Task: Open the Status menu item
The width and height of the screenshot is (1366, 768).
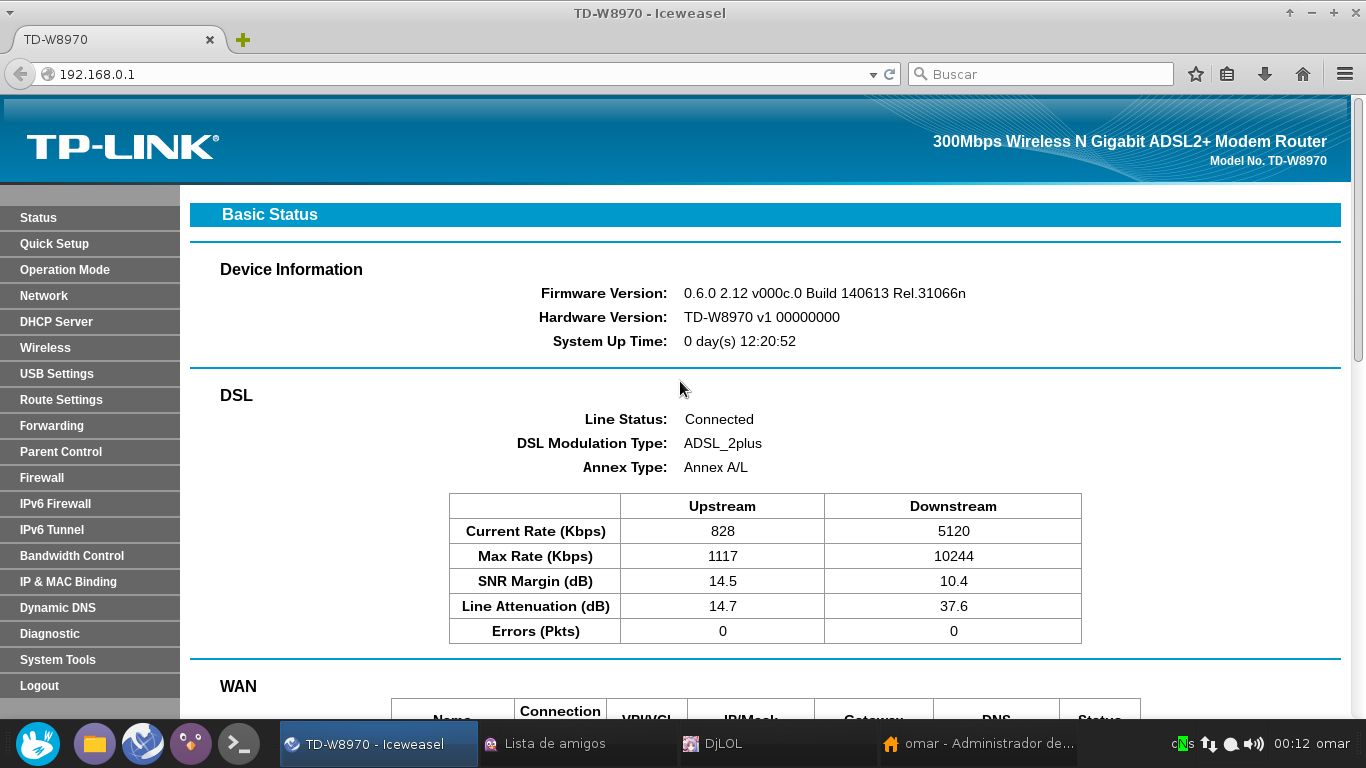Action: tap(90, 218)
